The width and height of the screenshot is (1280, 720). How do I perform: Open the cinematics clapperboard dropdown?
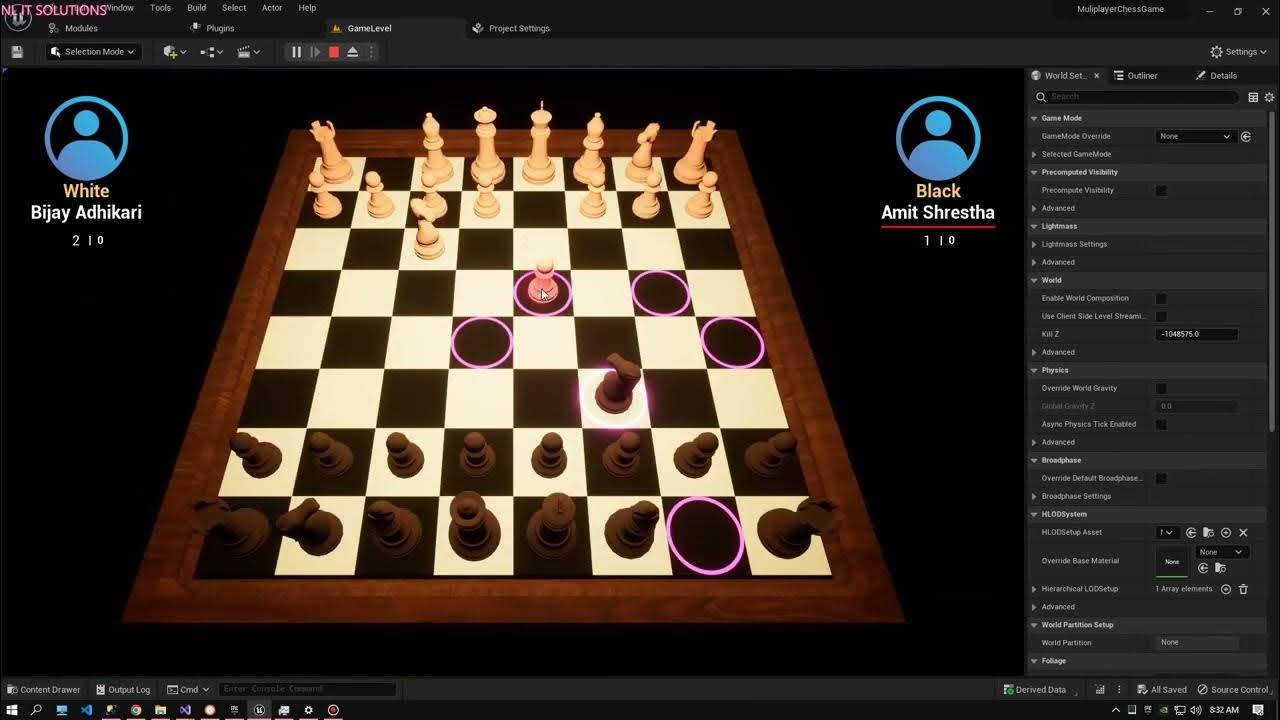(x=248, y=52)
